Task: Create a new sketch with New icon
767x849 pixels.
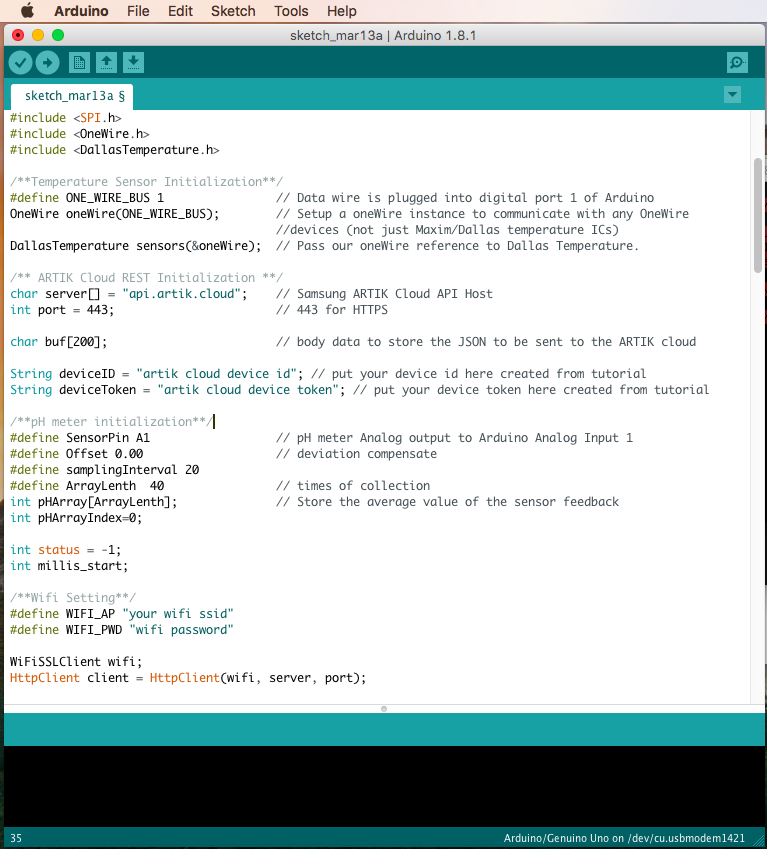Action: [80, 63]
